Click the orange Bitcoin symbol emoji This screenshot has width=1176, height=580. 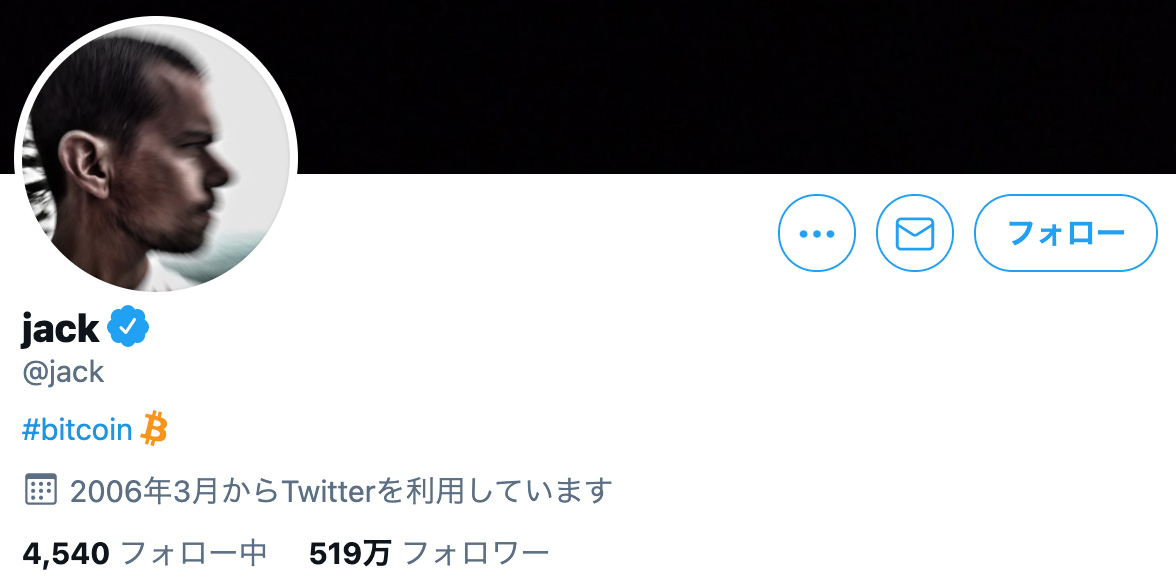[154, 428]
